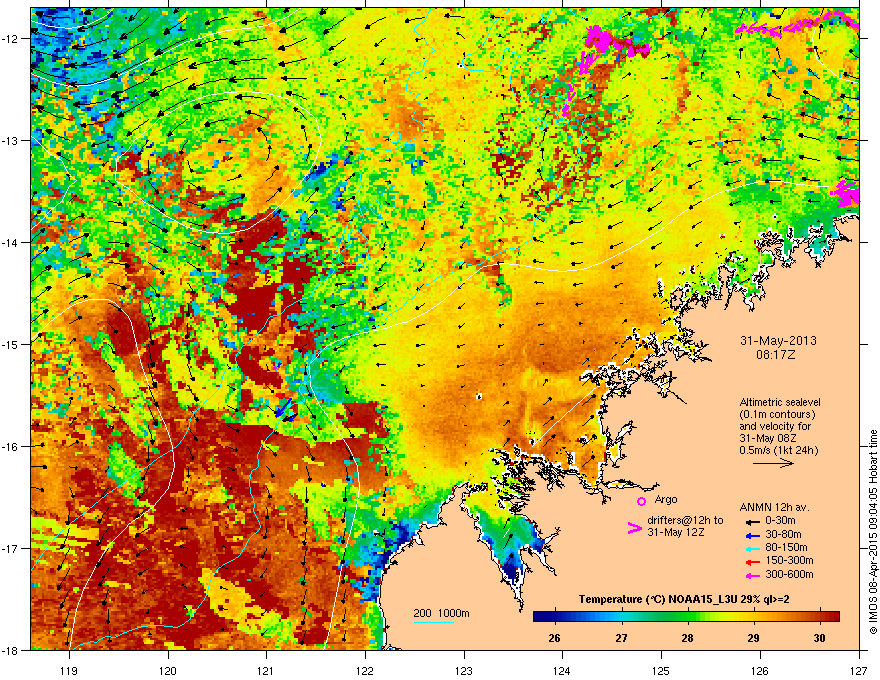This screenshot has height=680, width=880.
Task: Click latitude axis label -16
Action: coord(10,447)
